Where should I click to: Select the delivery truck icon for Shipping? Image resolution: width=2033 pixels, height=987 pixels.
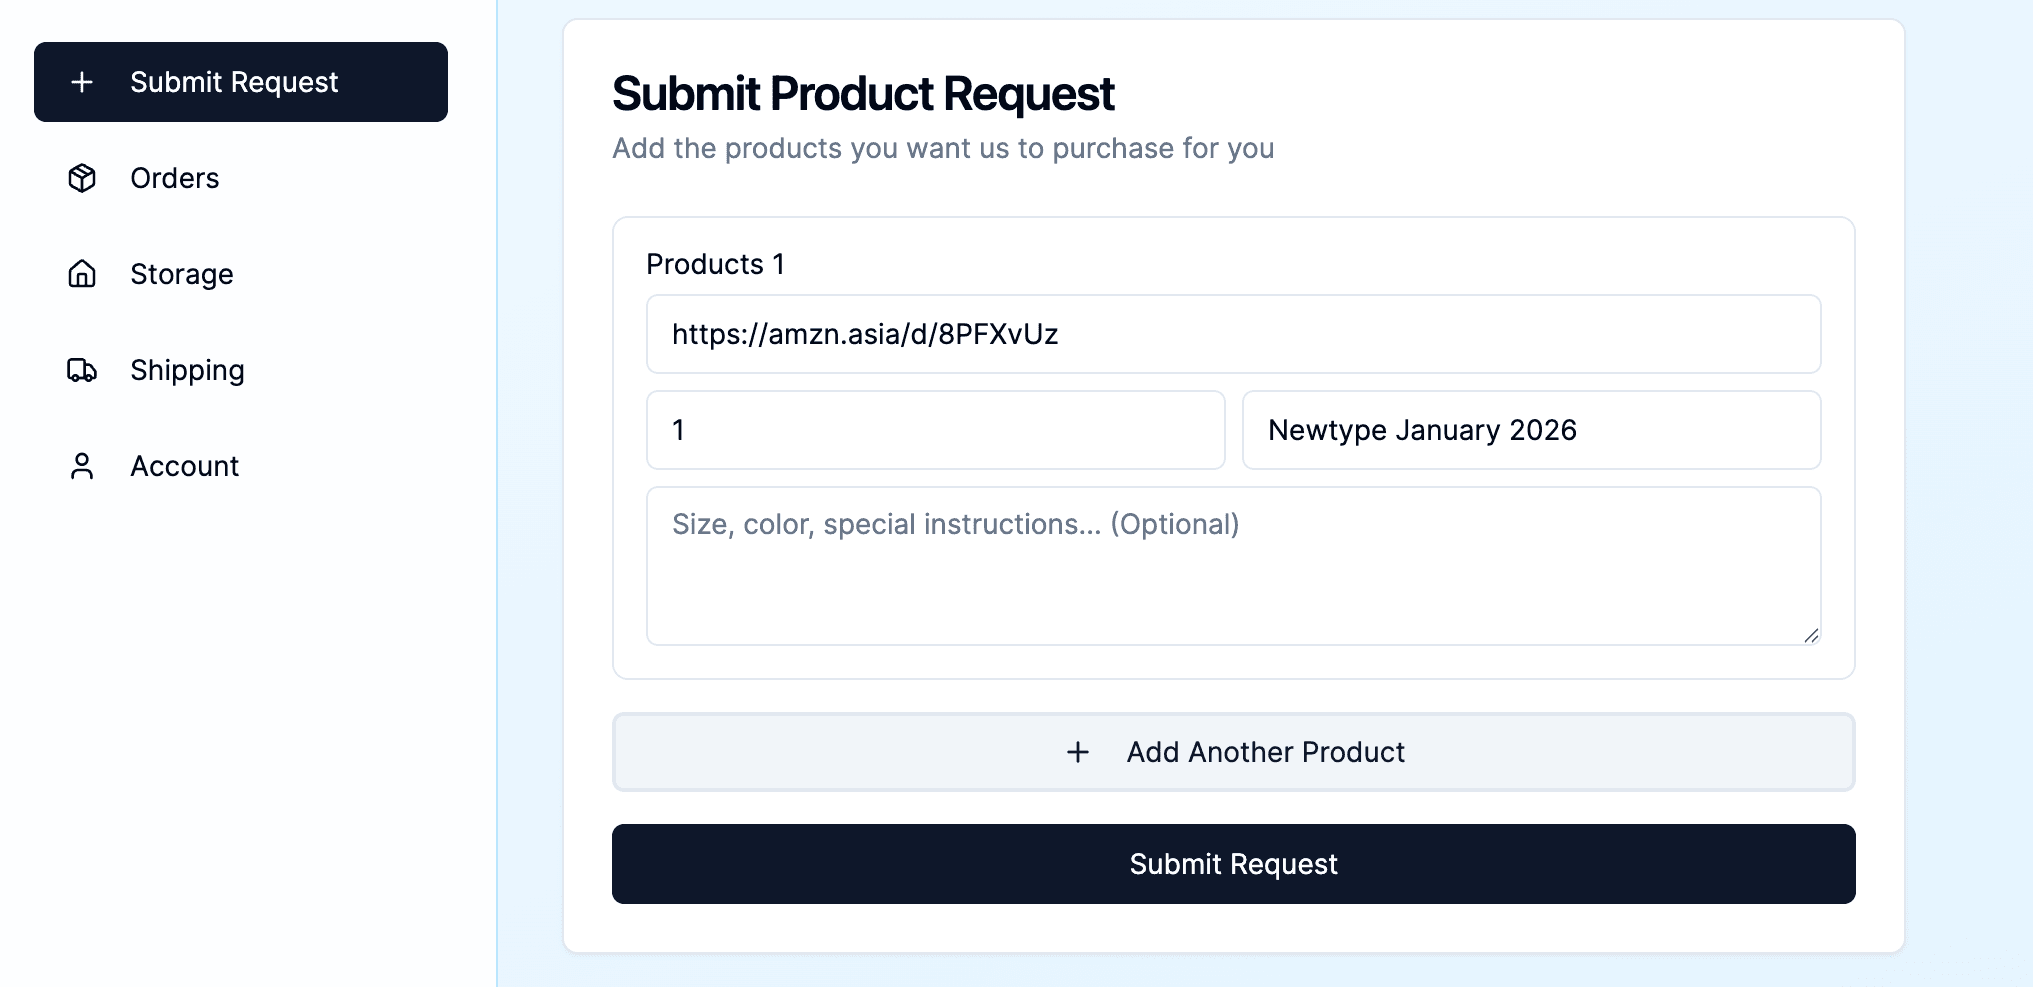click(81, 370)
